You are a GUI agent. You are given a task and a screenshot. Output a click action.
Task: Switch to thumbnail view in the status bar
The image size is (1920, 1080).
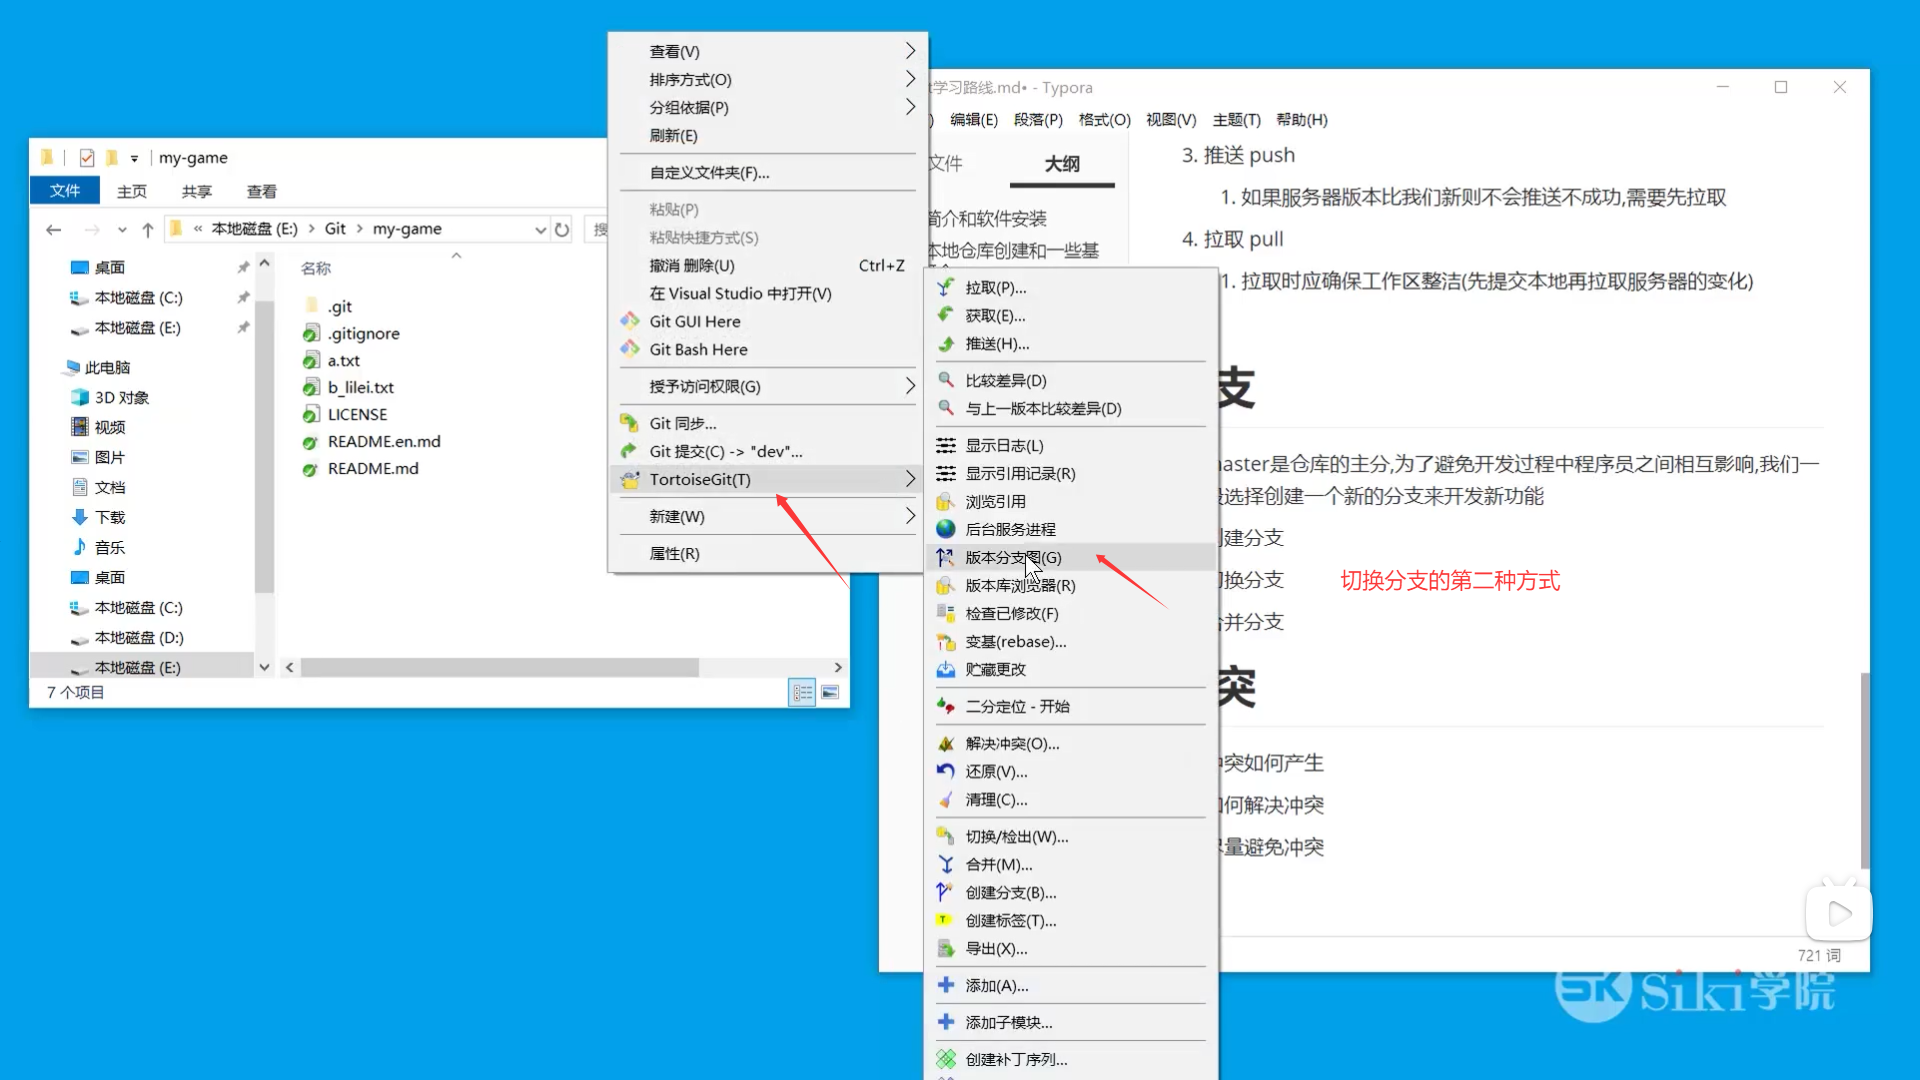click(x=830, y=691)
